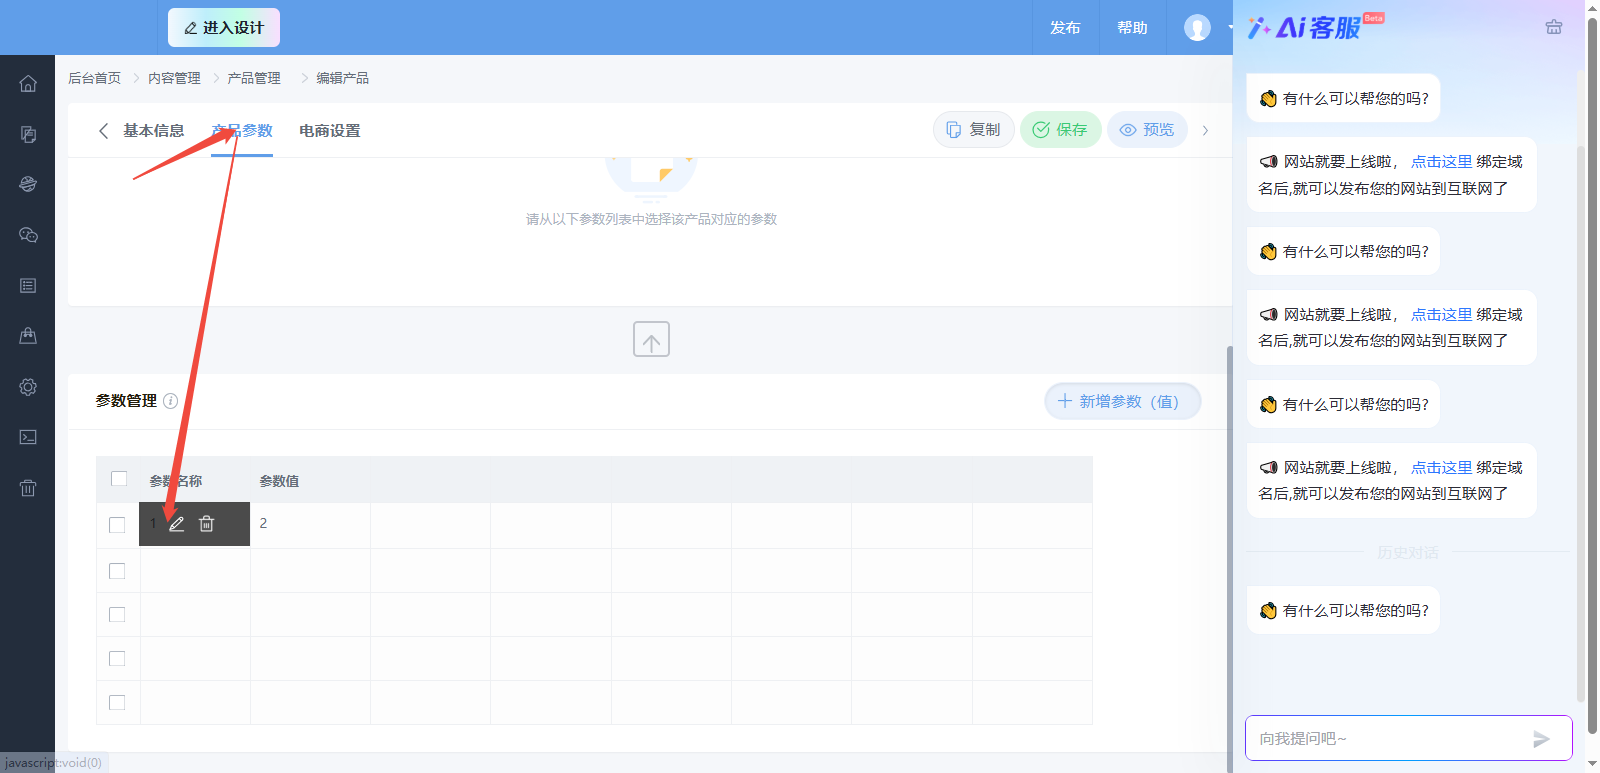
Task: Click the clear chat icon in AI客服 header
Action: (1553, 27)
